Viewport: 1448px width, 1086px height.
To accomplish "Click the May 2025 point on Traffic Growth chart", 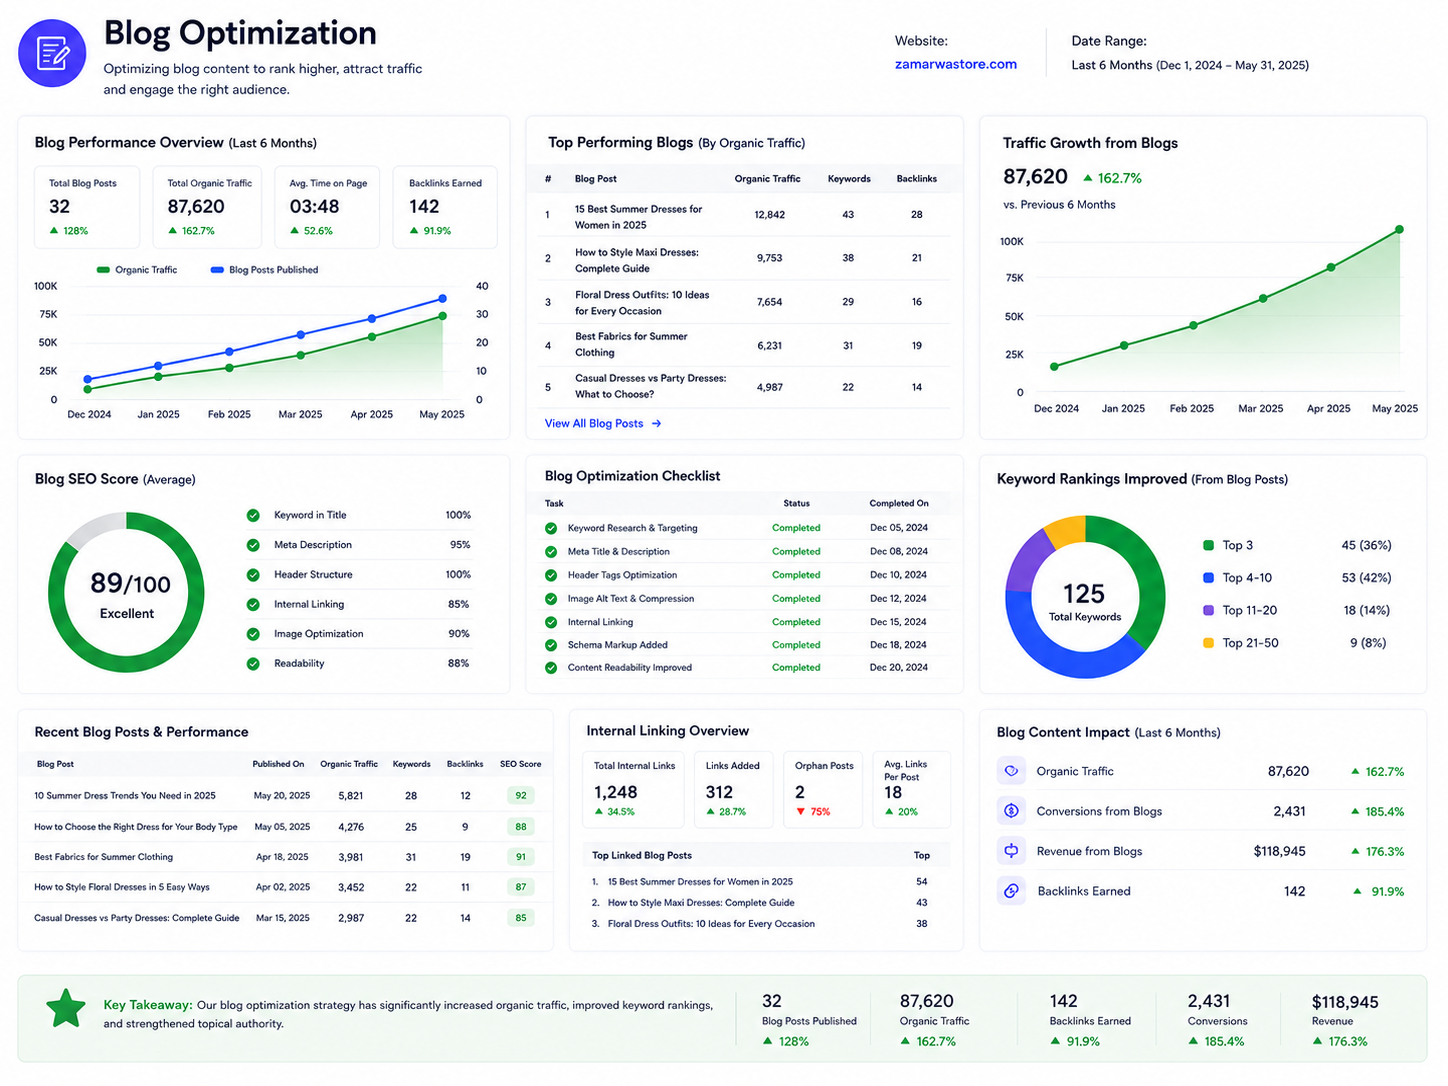I will click(x=1399, y=230).
